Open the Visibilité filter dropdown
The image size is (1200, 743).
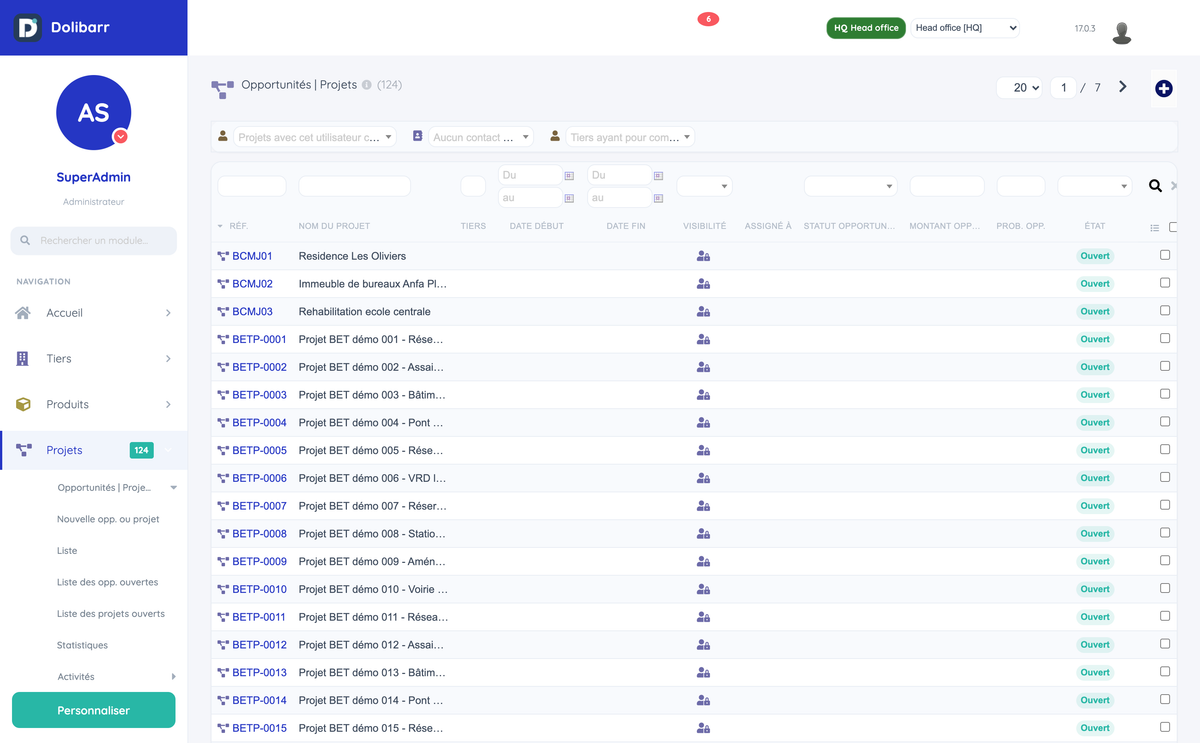pyautogui.click(x=705, y=186)
